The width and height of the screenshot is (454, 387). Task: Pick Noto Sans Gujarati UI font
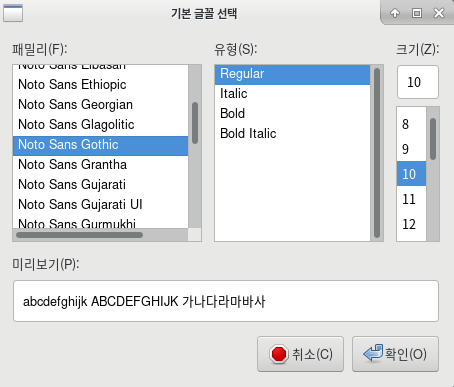pos(100,205)
